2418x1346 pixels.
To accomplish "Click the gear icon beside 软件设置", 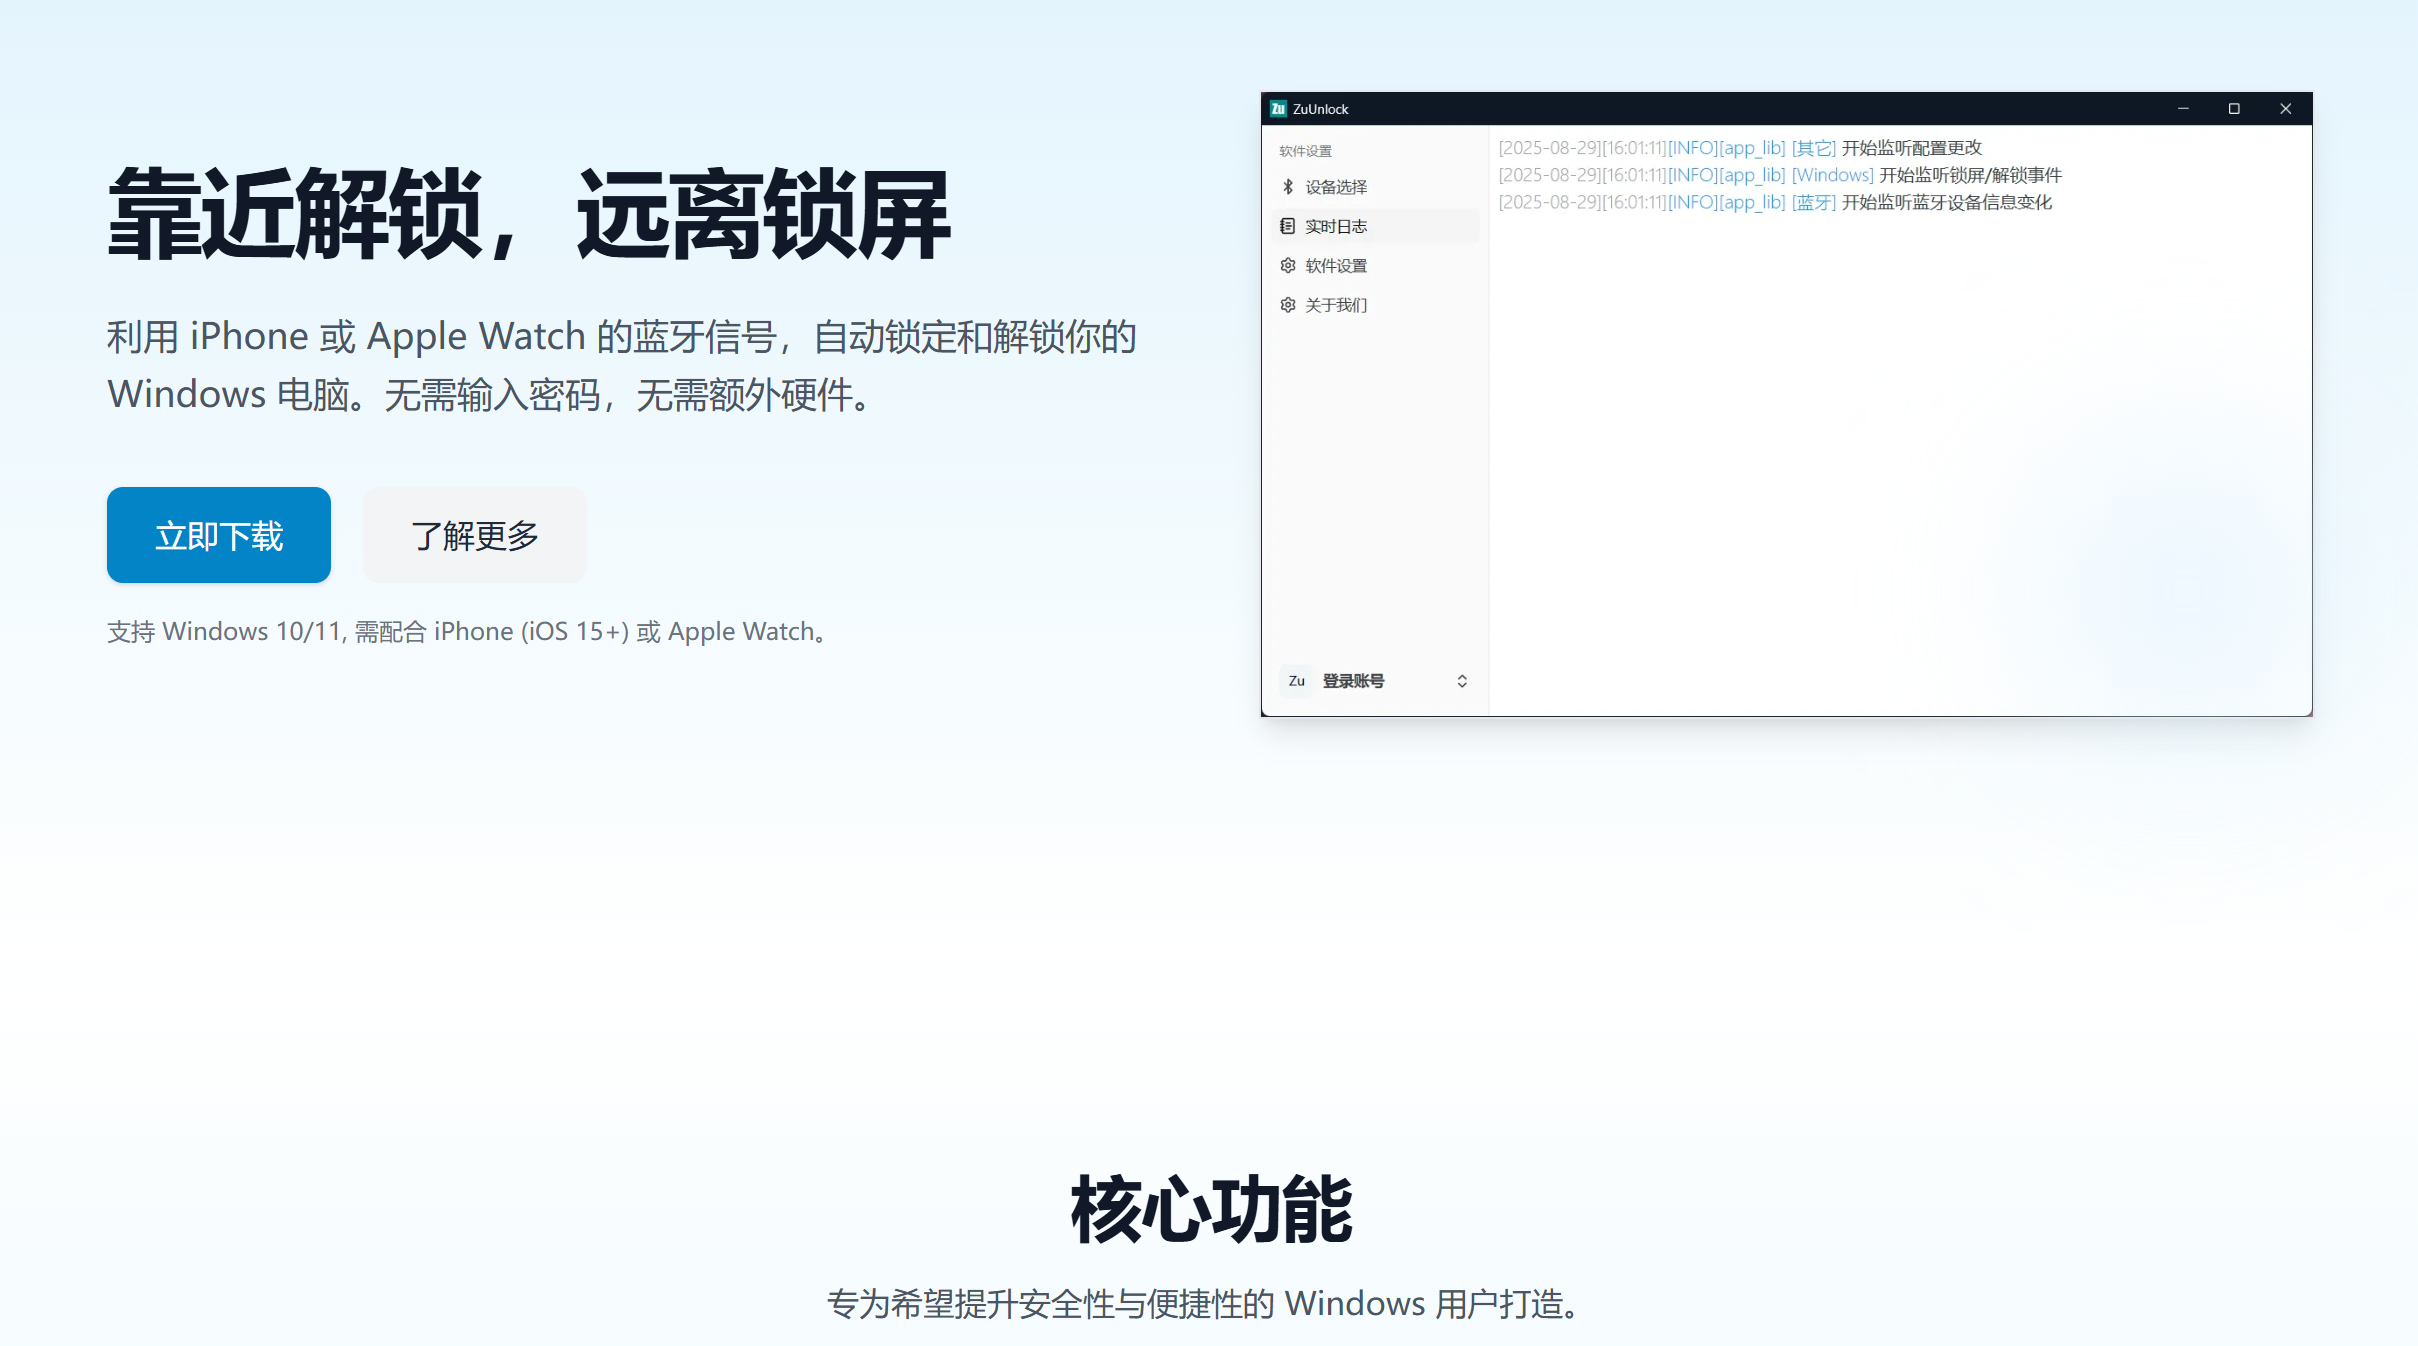I will (x=1288, y=265).
